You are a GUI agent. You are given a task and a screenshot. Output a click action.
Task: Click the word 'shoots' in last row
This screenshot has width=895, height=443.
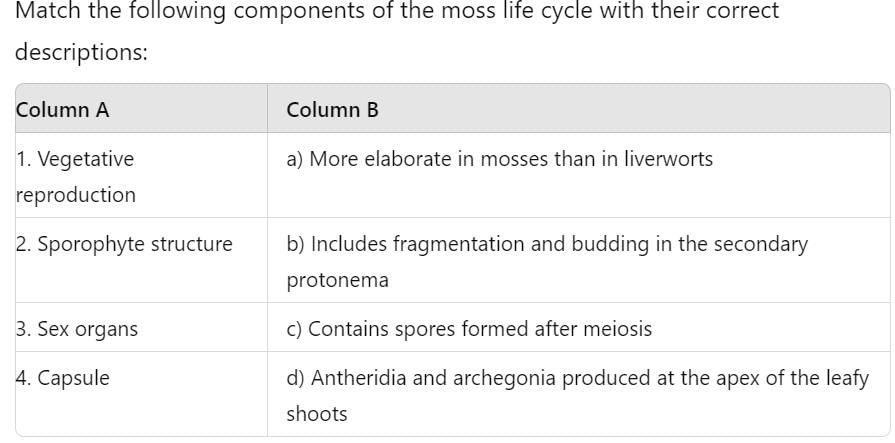tap(317, 413)
